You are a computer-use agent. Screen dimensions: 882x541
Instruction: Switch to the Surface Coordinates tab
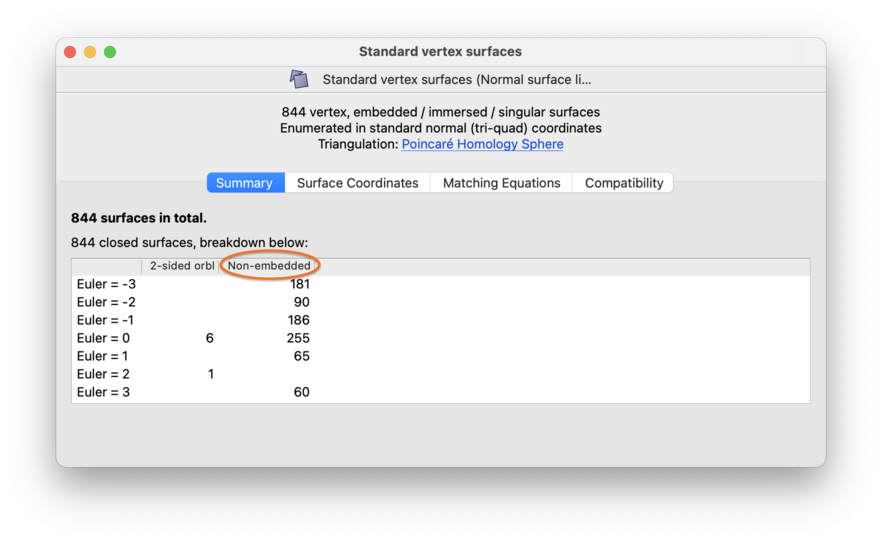pos(358,183)
